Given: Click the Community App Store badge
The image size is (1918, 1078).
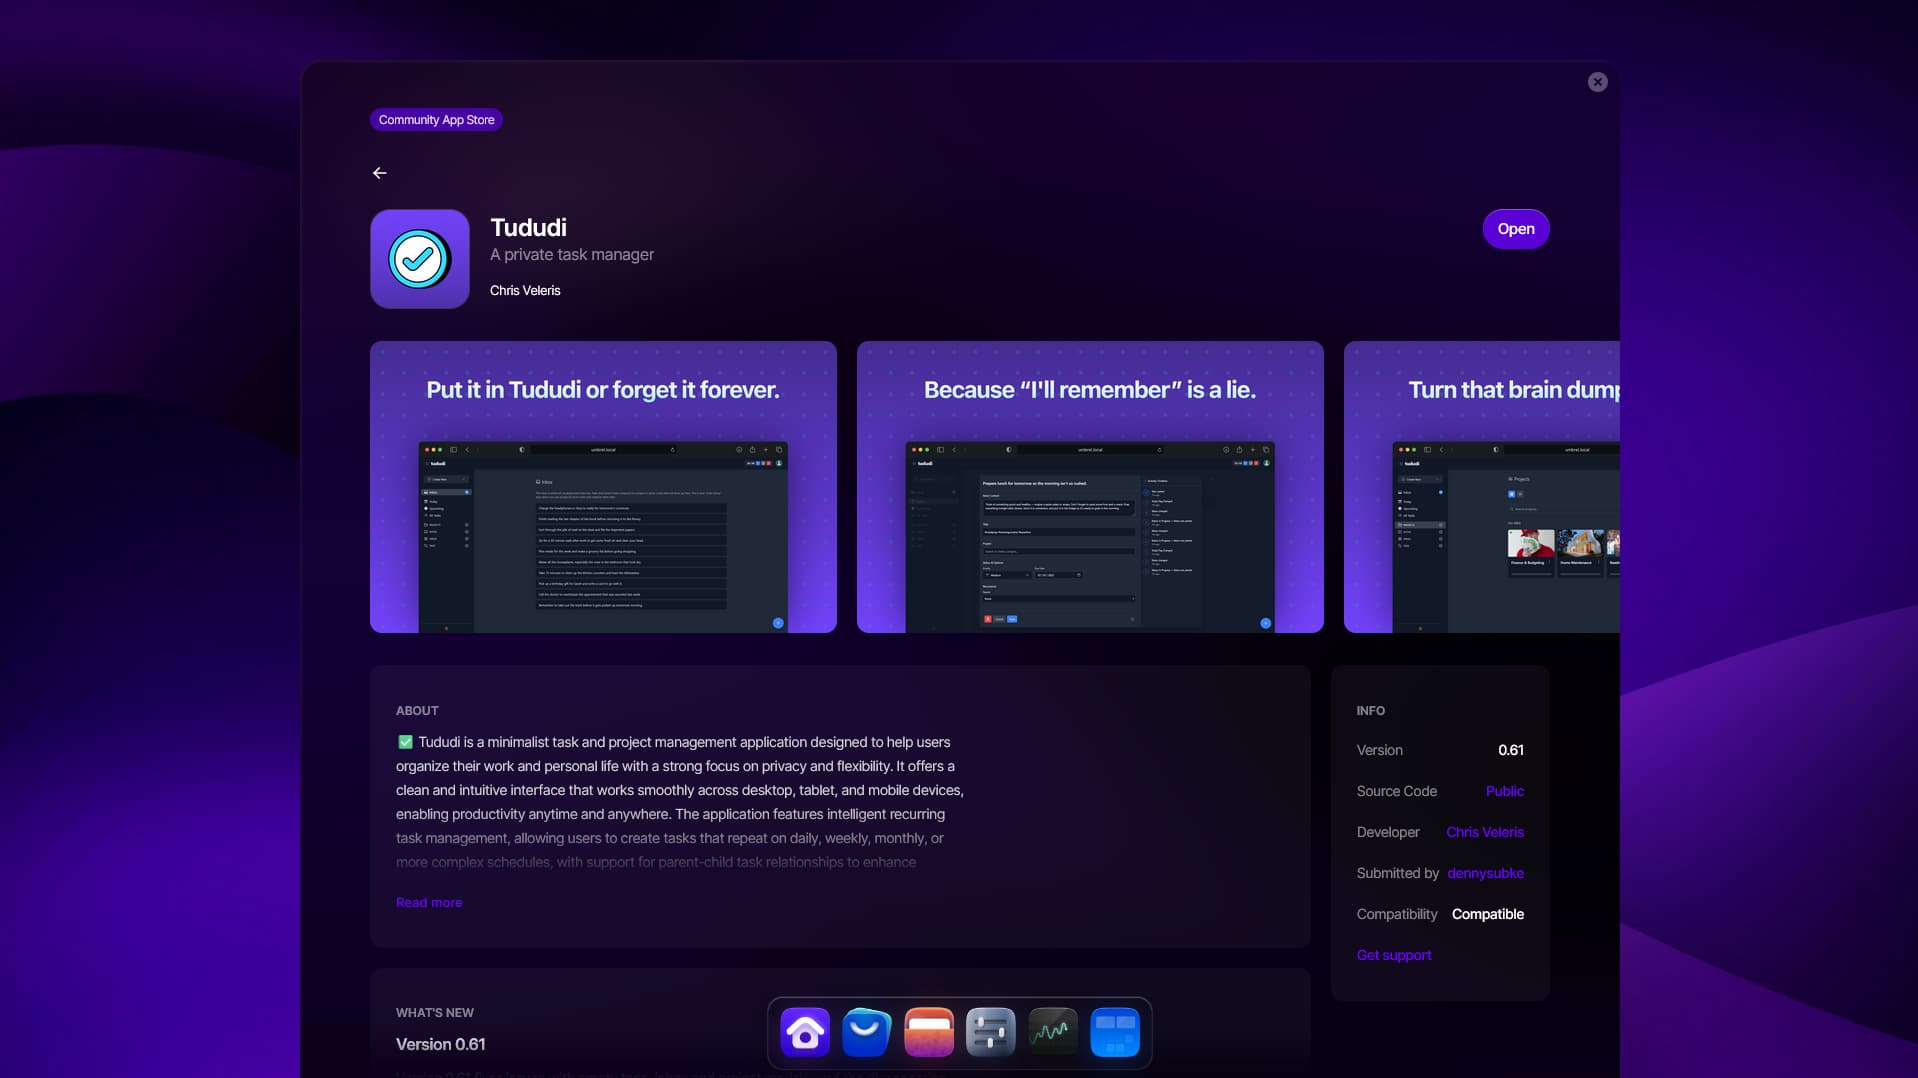Looking at the screenshot, I should [x=436, y=120].
